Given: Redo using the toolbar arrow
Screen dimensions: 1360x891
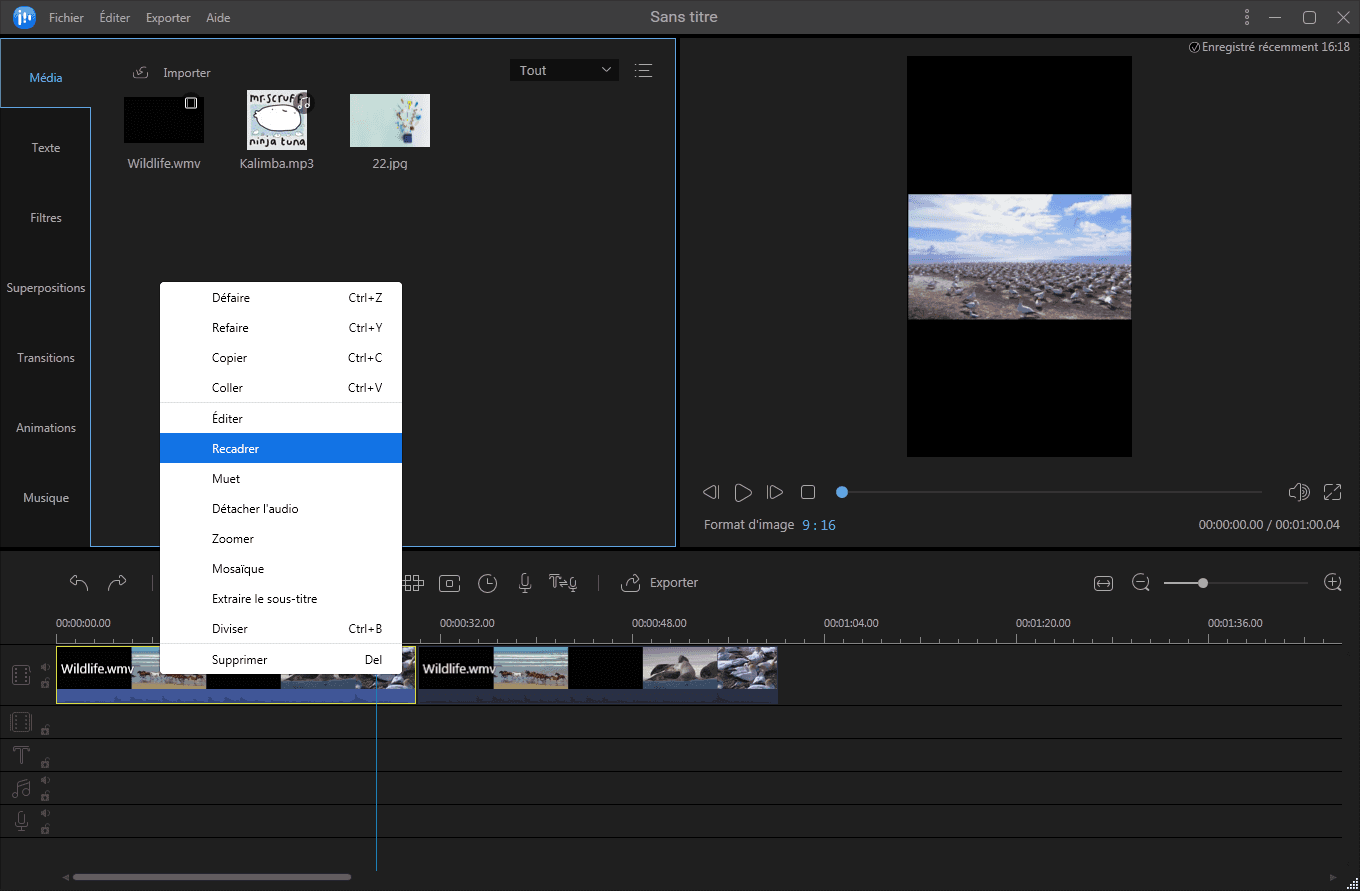Looking at the screenshot, I should click(x=117, y=582).
